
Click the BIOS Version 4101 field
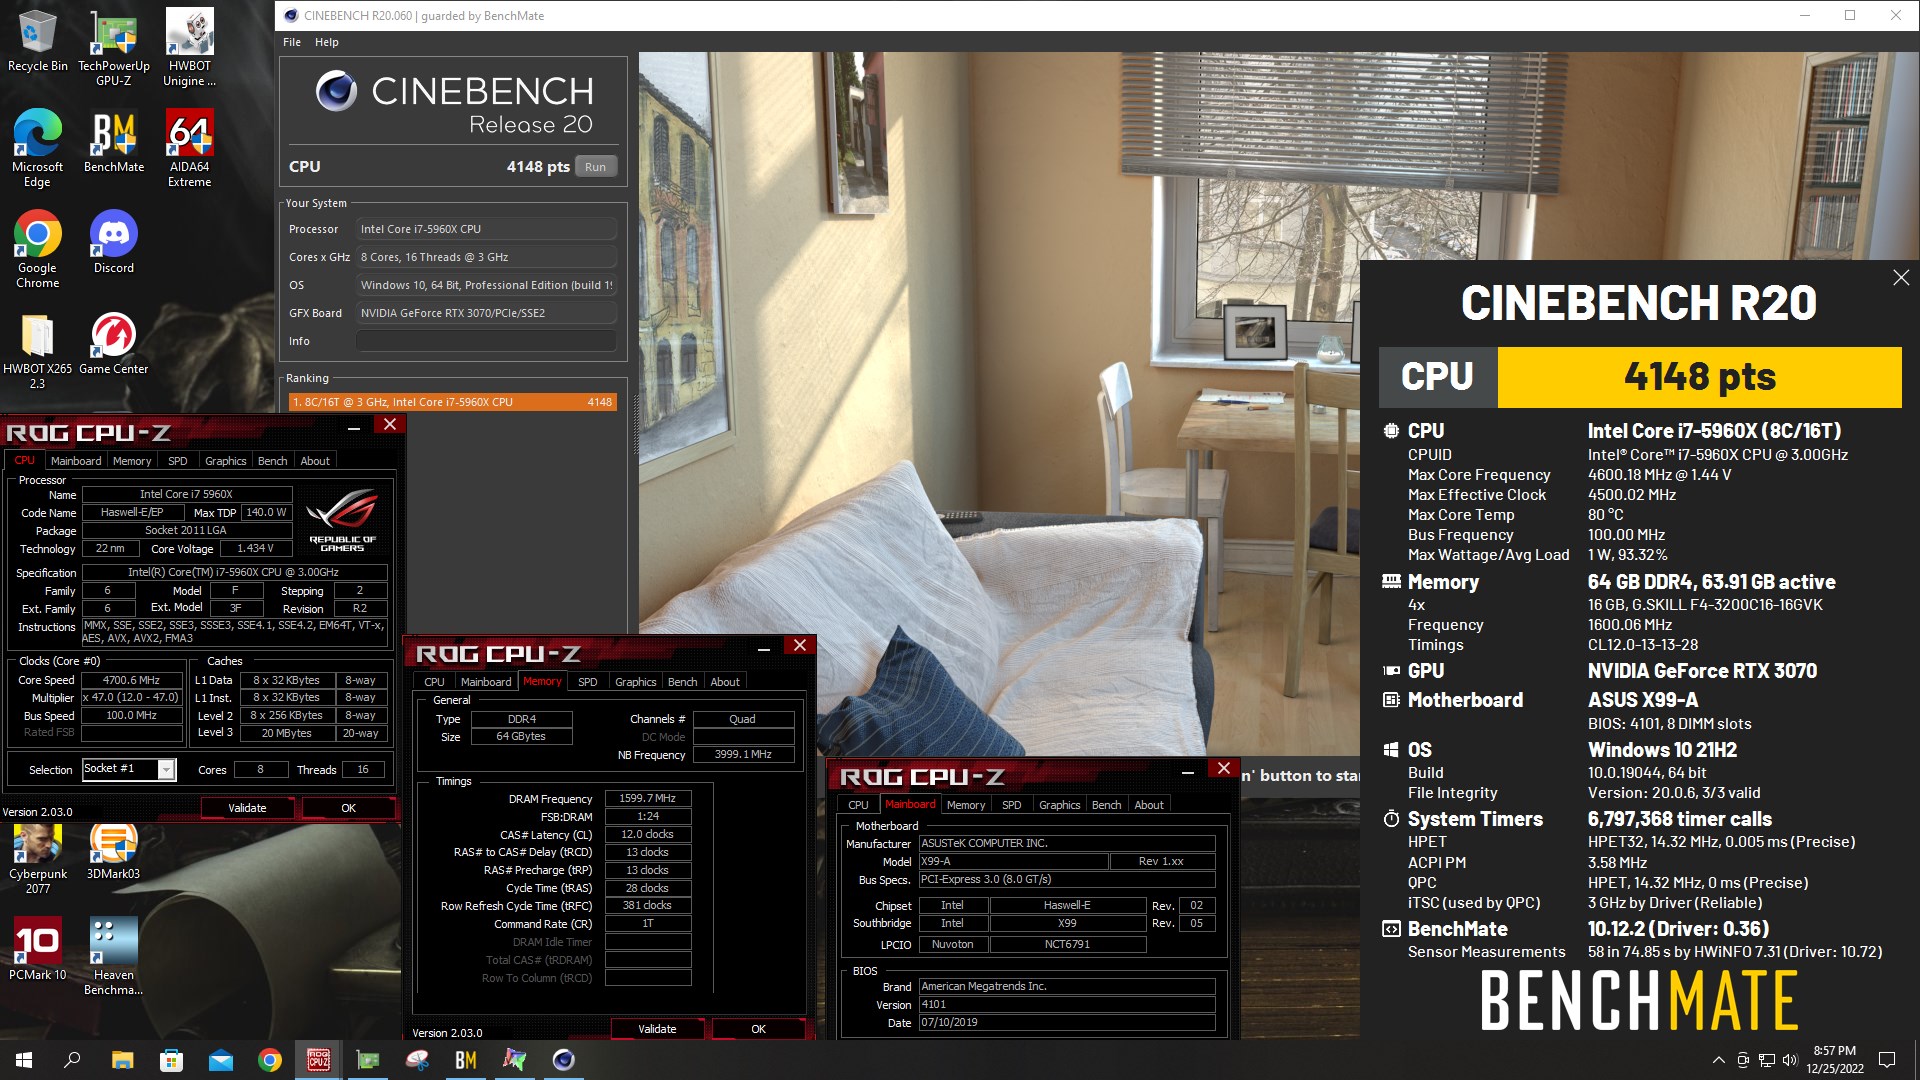[x=1067, y=1005]
